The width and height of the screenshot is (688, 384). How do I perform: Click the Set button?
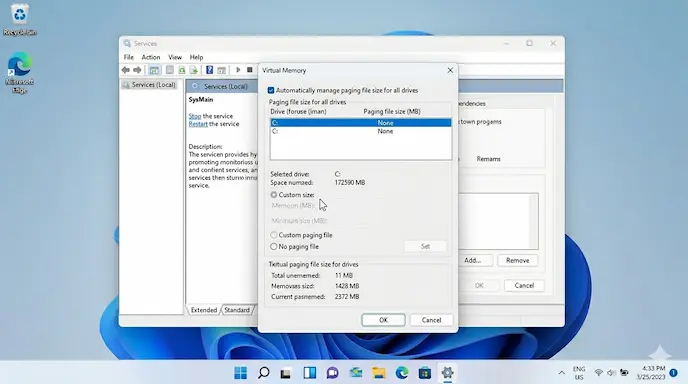click(x=425, y=247)
